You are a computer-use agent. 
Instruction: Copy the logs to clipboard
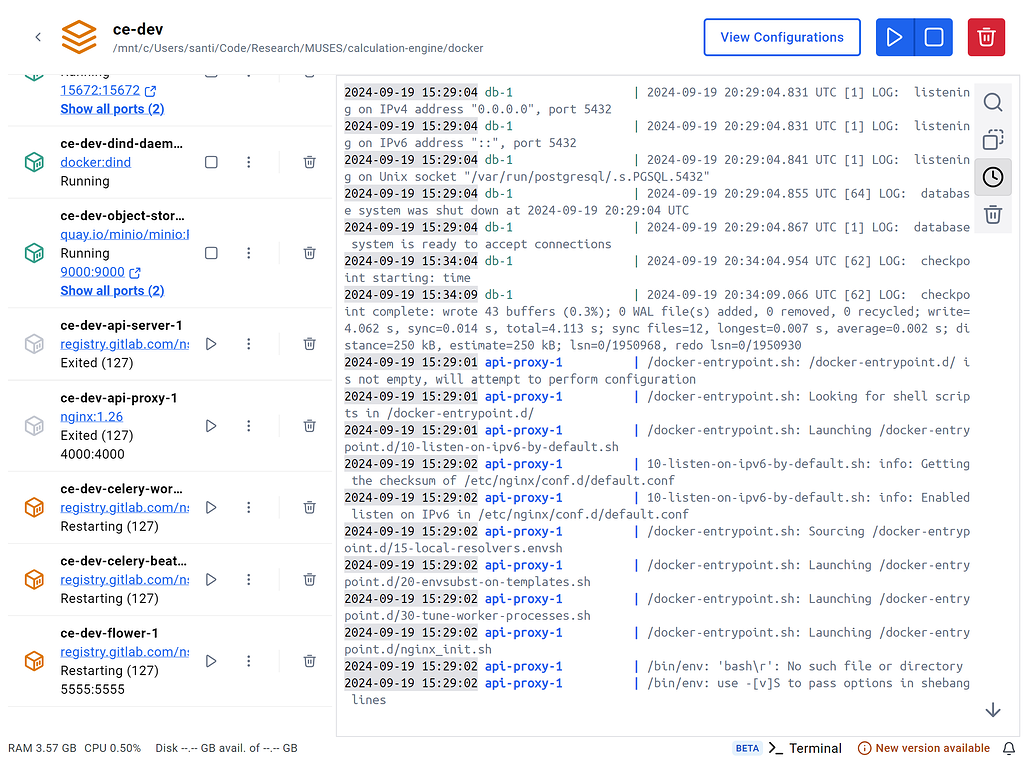[x=993, y=140]
